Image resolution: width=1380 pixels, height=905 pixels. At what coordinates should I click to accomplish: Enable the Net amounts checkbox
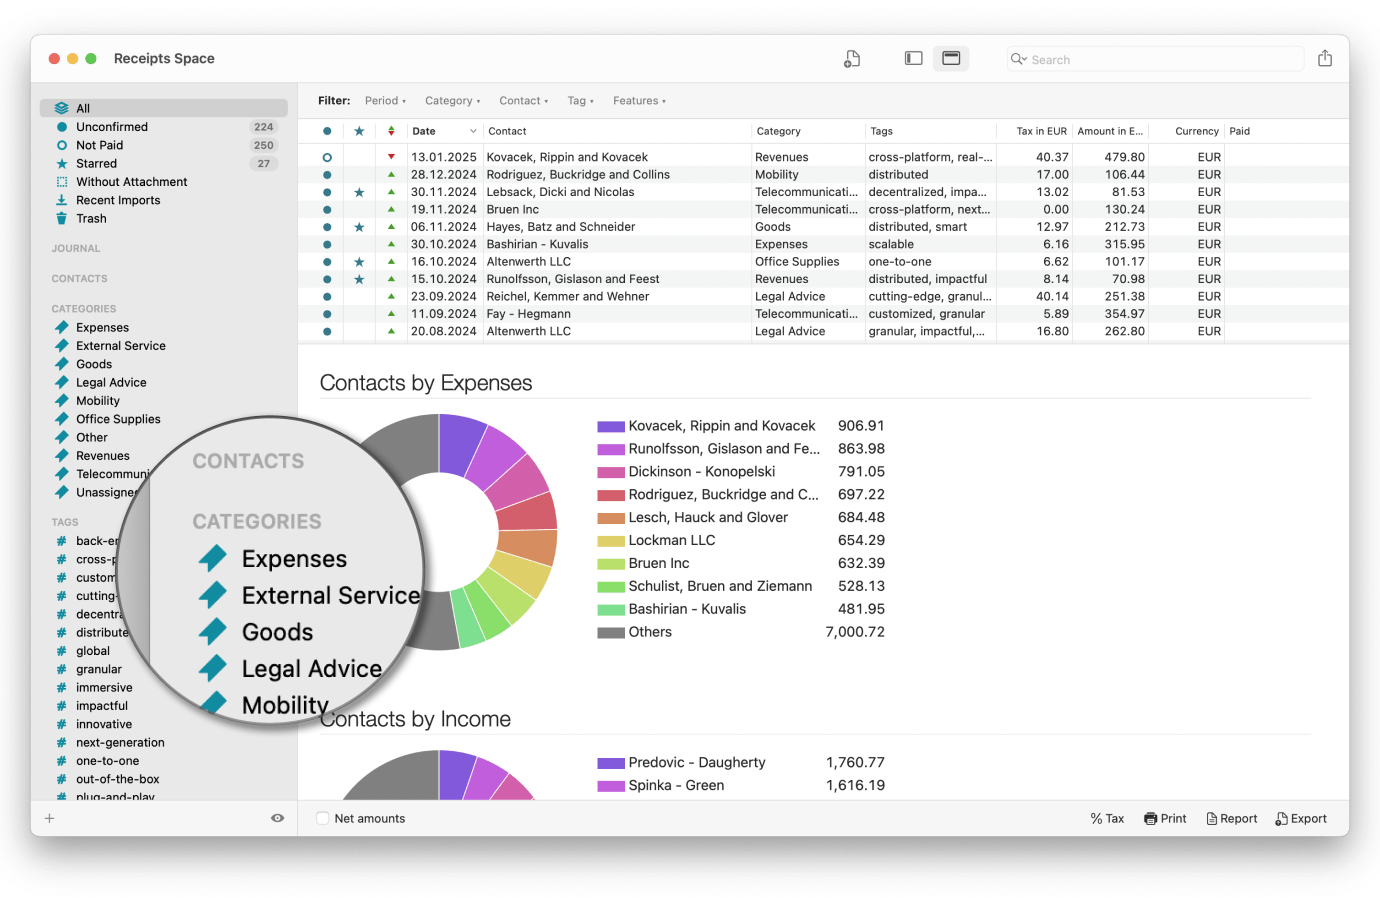coord(322,818)
